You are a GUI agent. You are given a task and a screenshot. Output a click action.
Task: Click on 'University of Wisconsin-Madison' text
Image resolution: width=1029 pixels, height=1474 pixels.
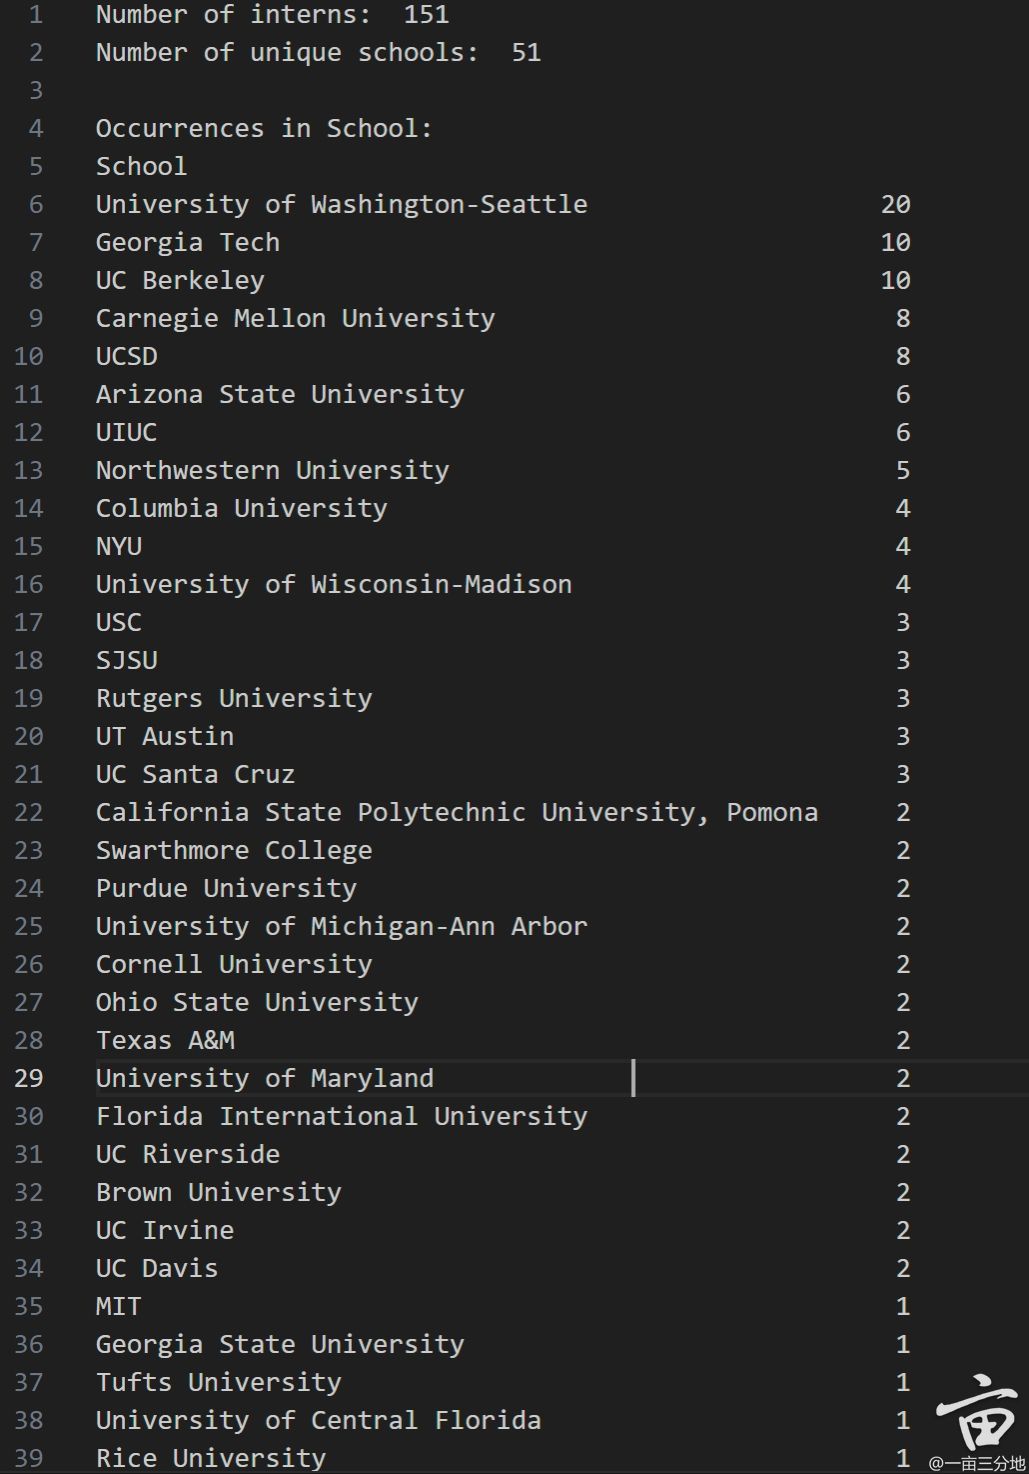tap(333, 584)
